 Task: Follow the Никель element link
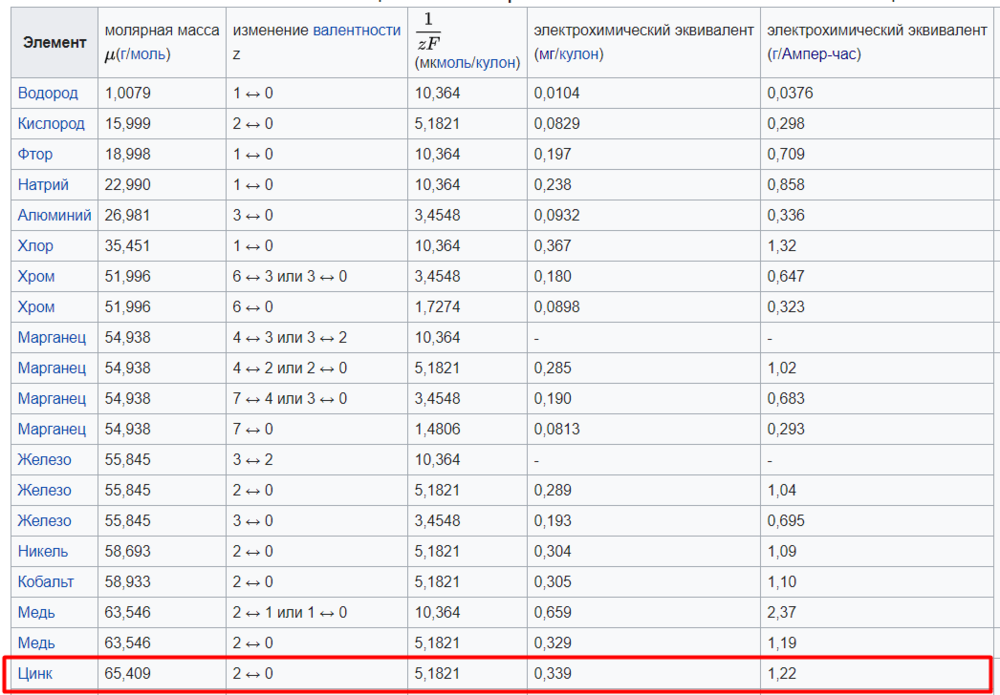pos(43,551)
